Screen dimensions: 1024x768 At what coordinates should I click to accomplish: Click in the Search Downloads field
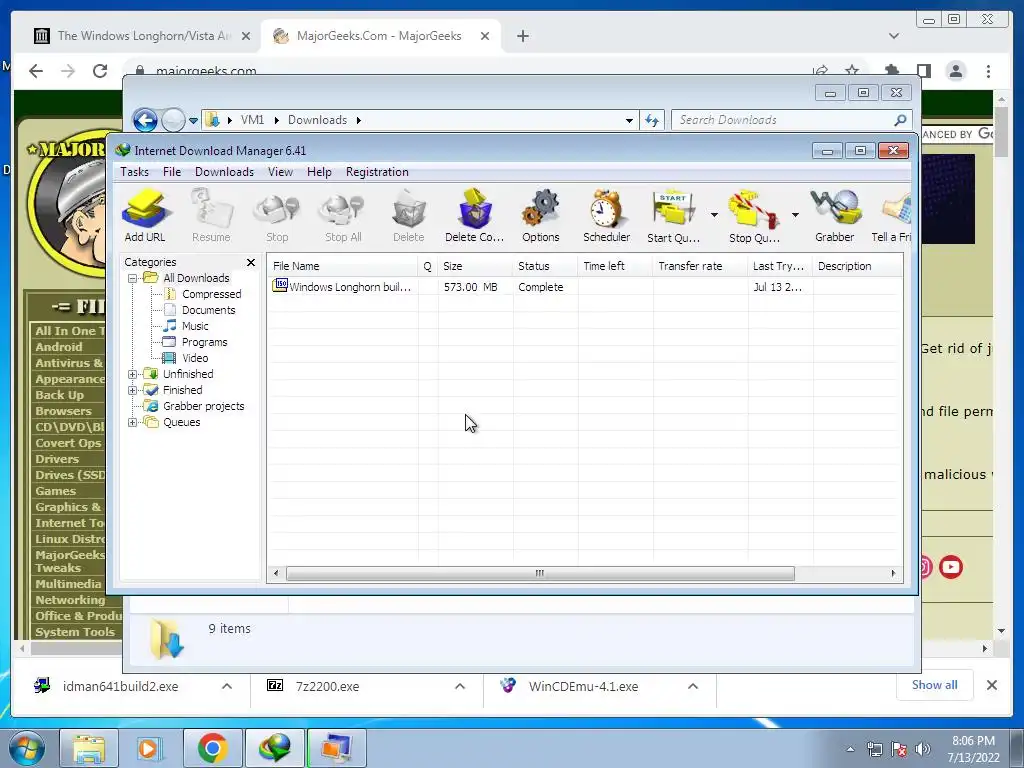coord(784,120)
